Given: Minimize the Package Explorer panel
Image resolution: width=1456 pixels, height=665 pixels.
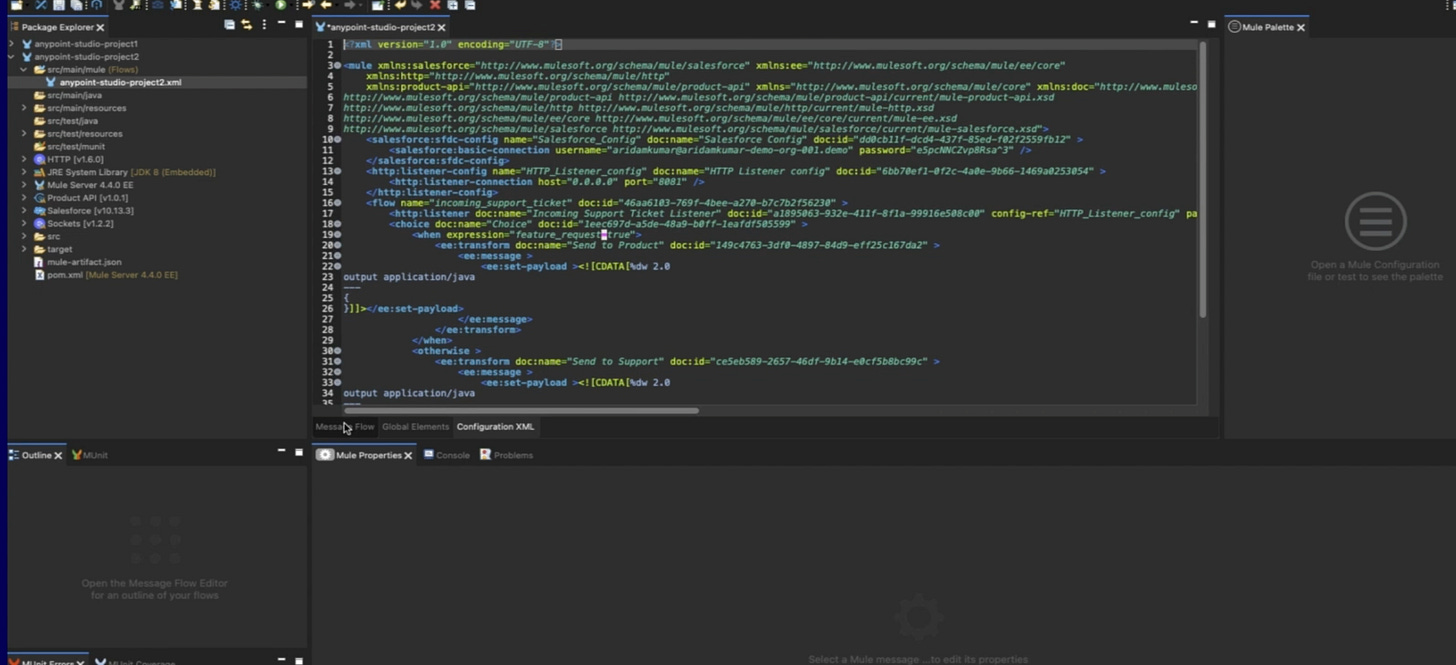Looking at the screenshot, I should point(281,23).
